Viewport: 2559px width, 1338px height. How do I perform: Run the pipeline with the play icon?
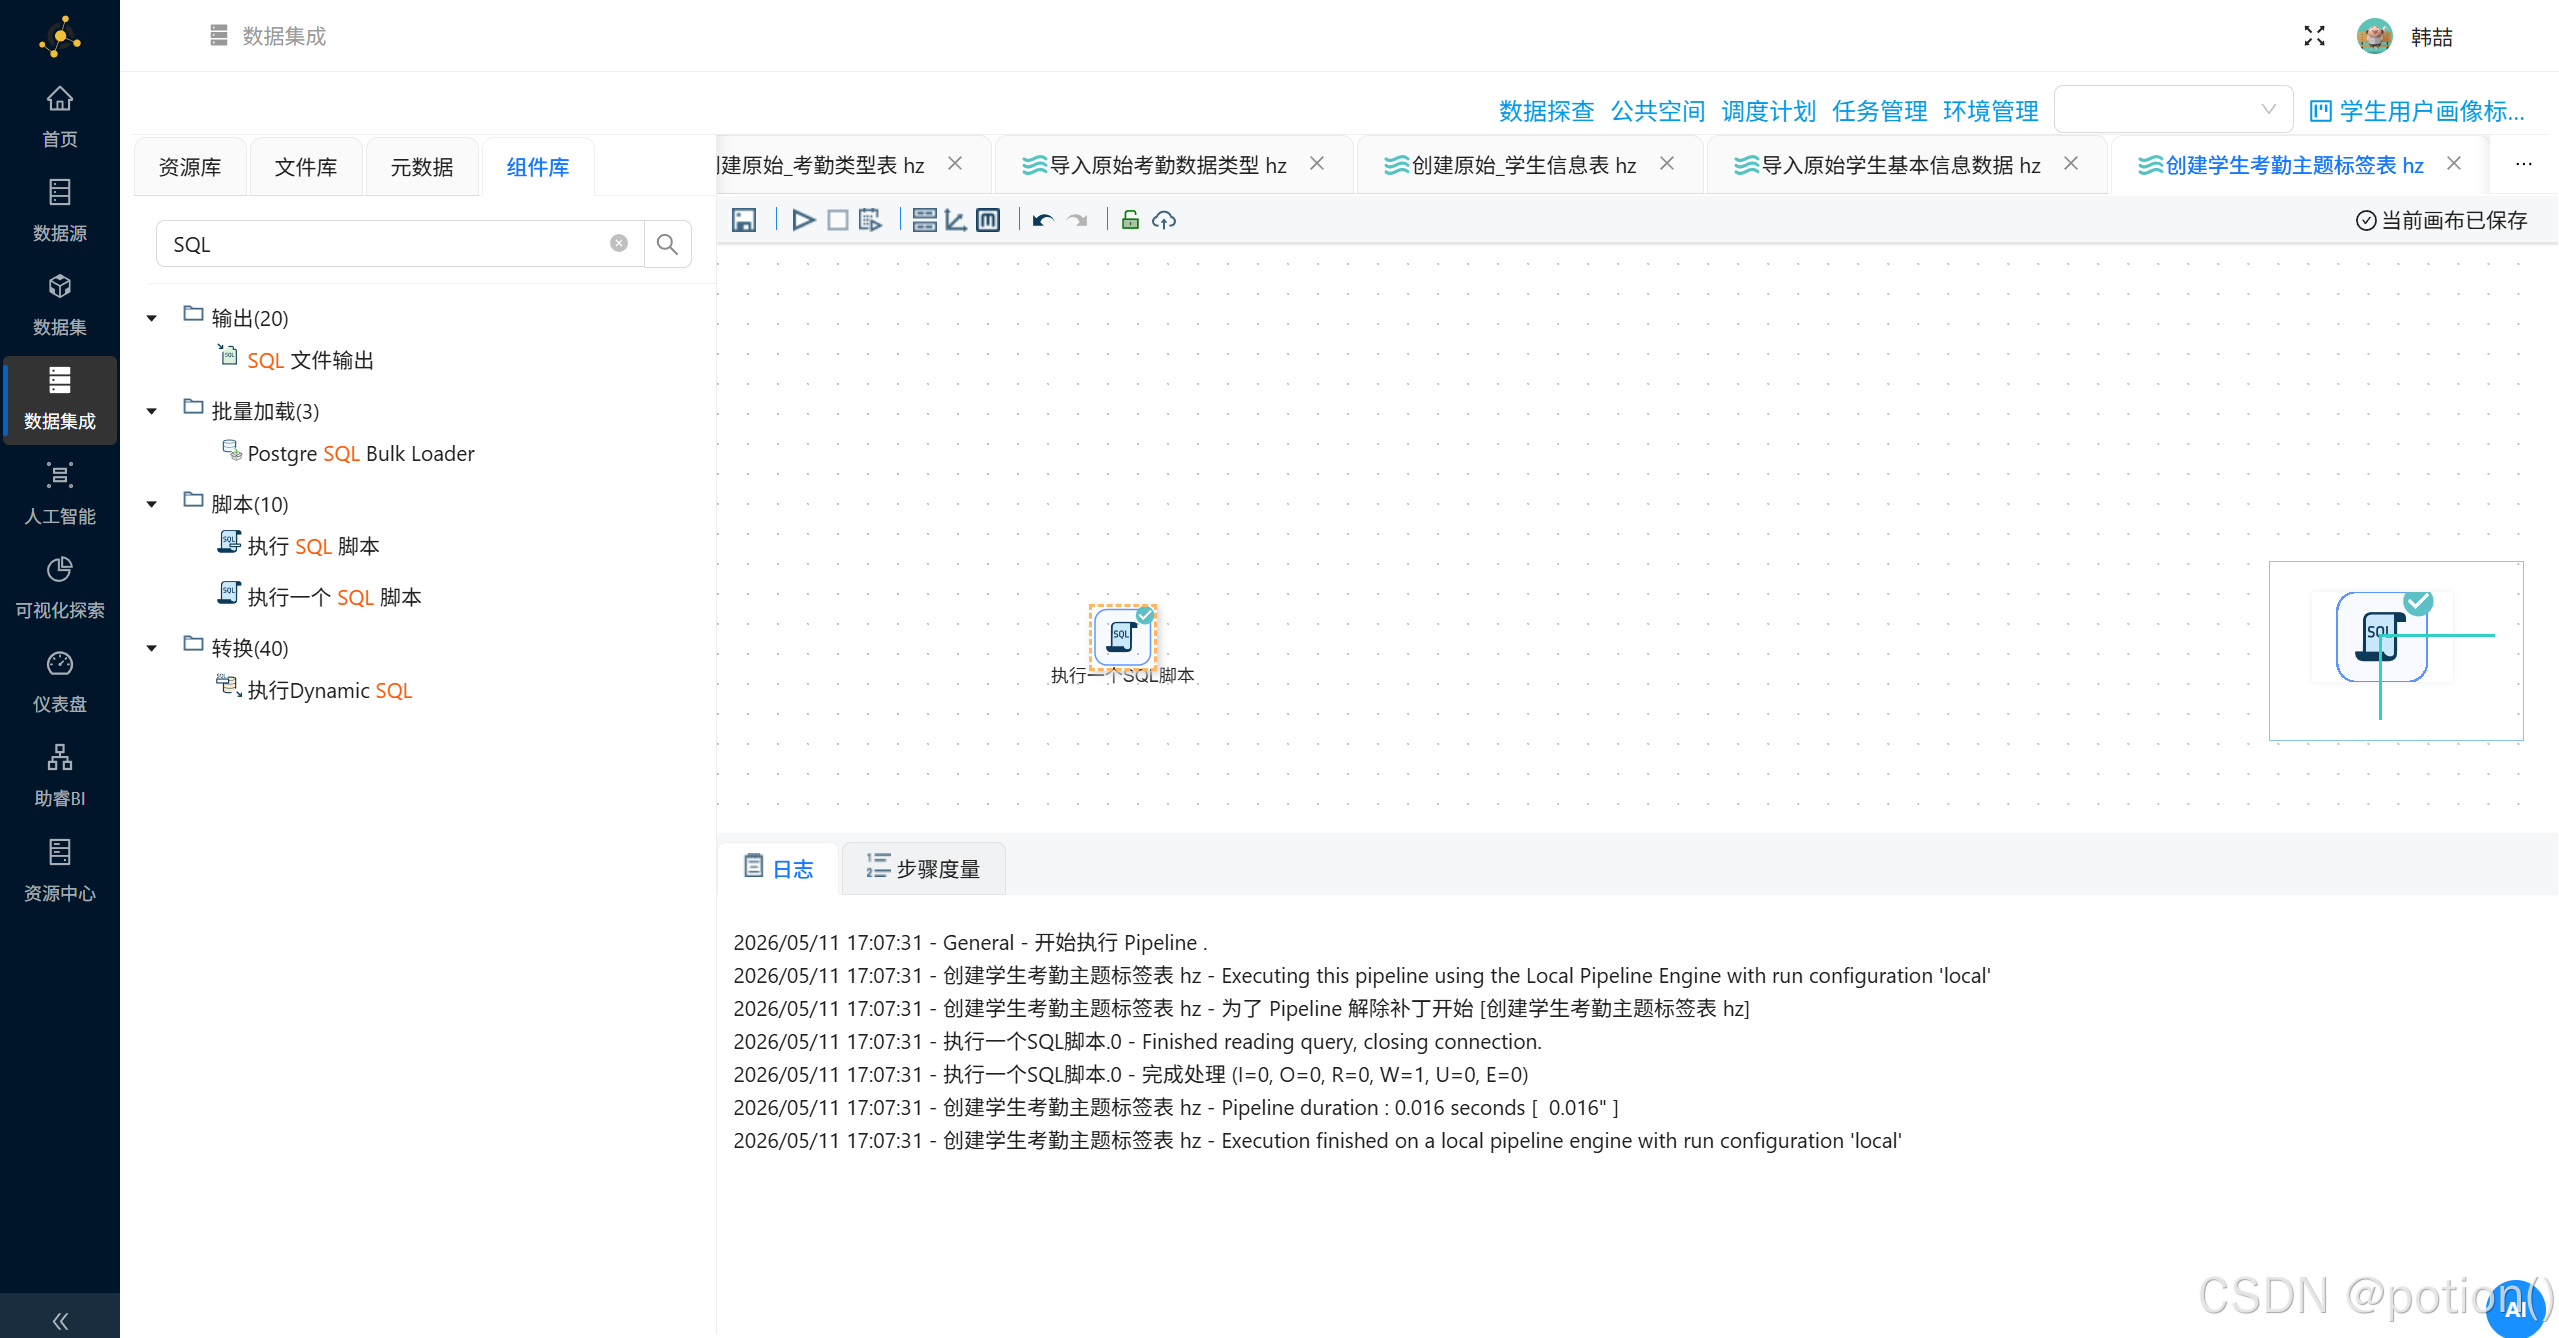tap(803, 220)
